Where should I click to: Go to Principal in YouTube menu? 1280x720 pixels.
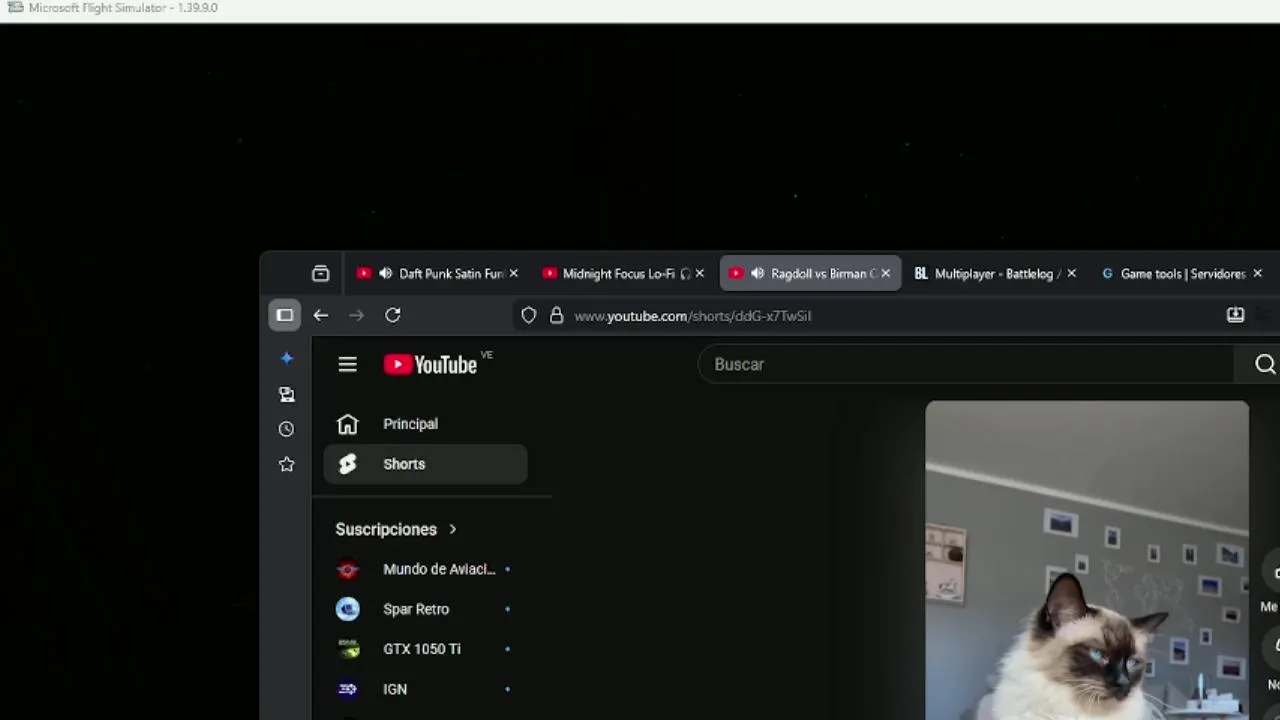pos(425,424)
